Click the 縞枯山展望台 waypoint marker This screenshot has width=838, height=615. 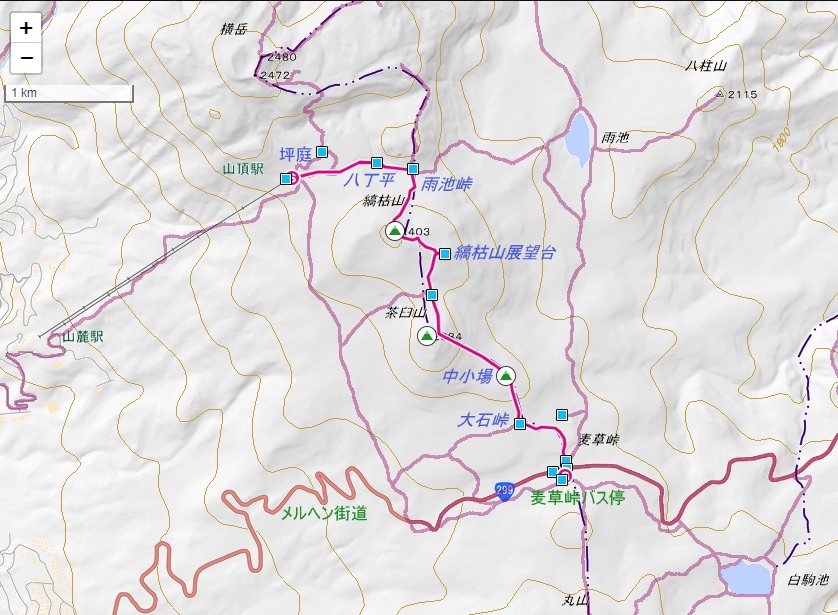pos(445,254)
